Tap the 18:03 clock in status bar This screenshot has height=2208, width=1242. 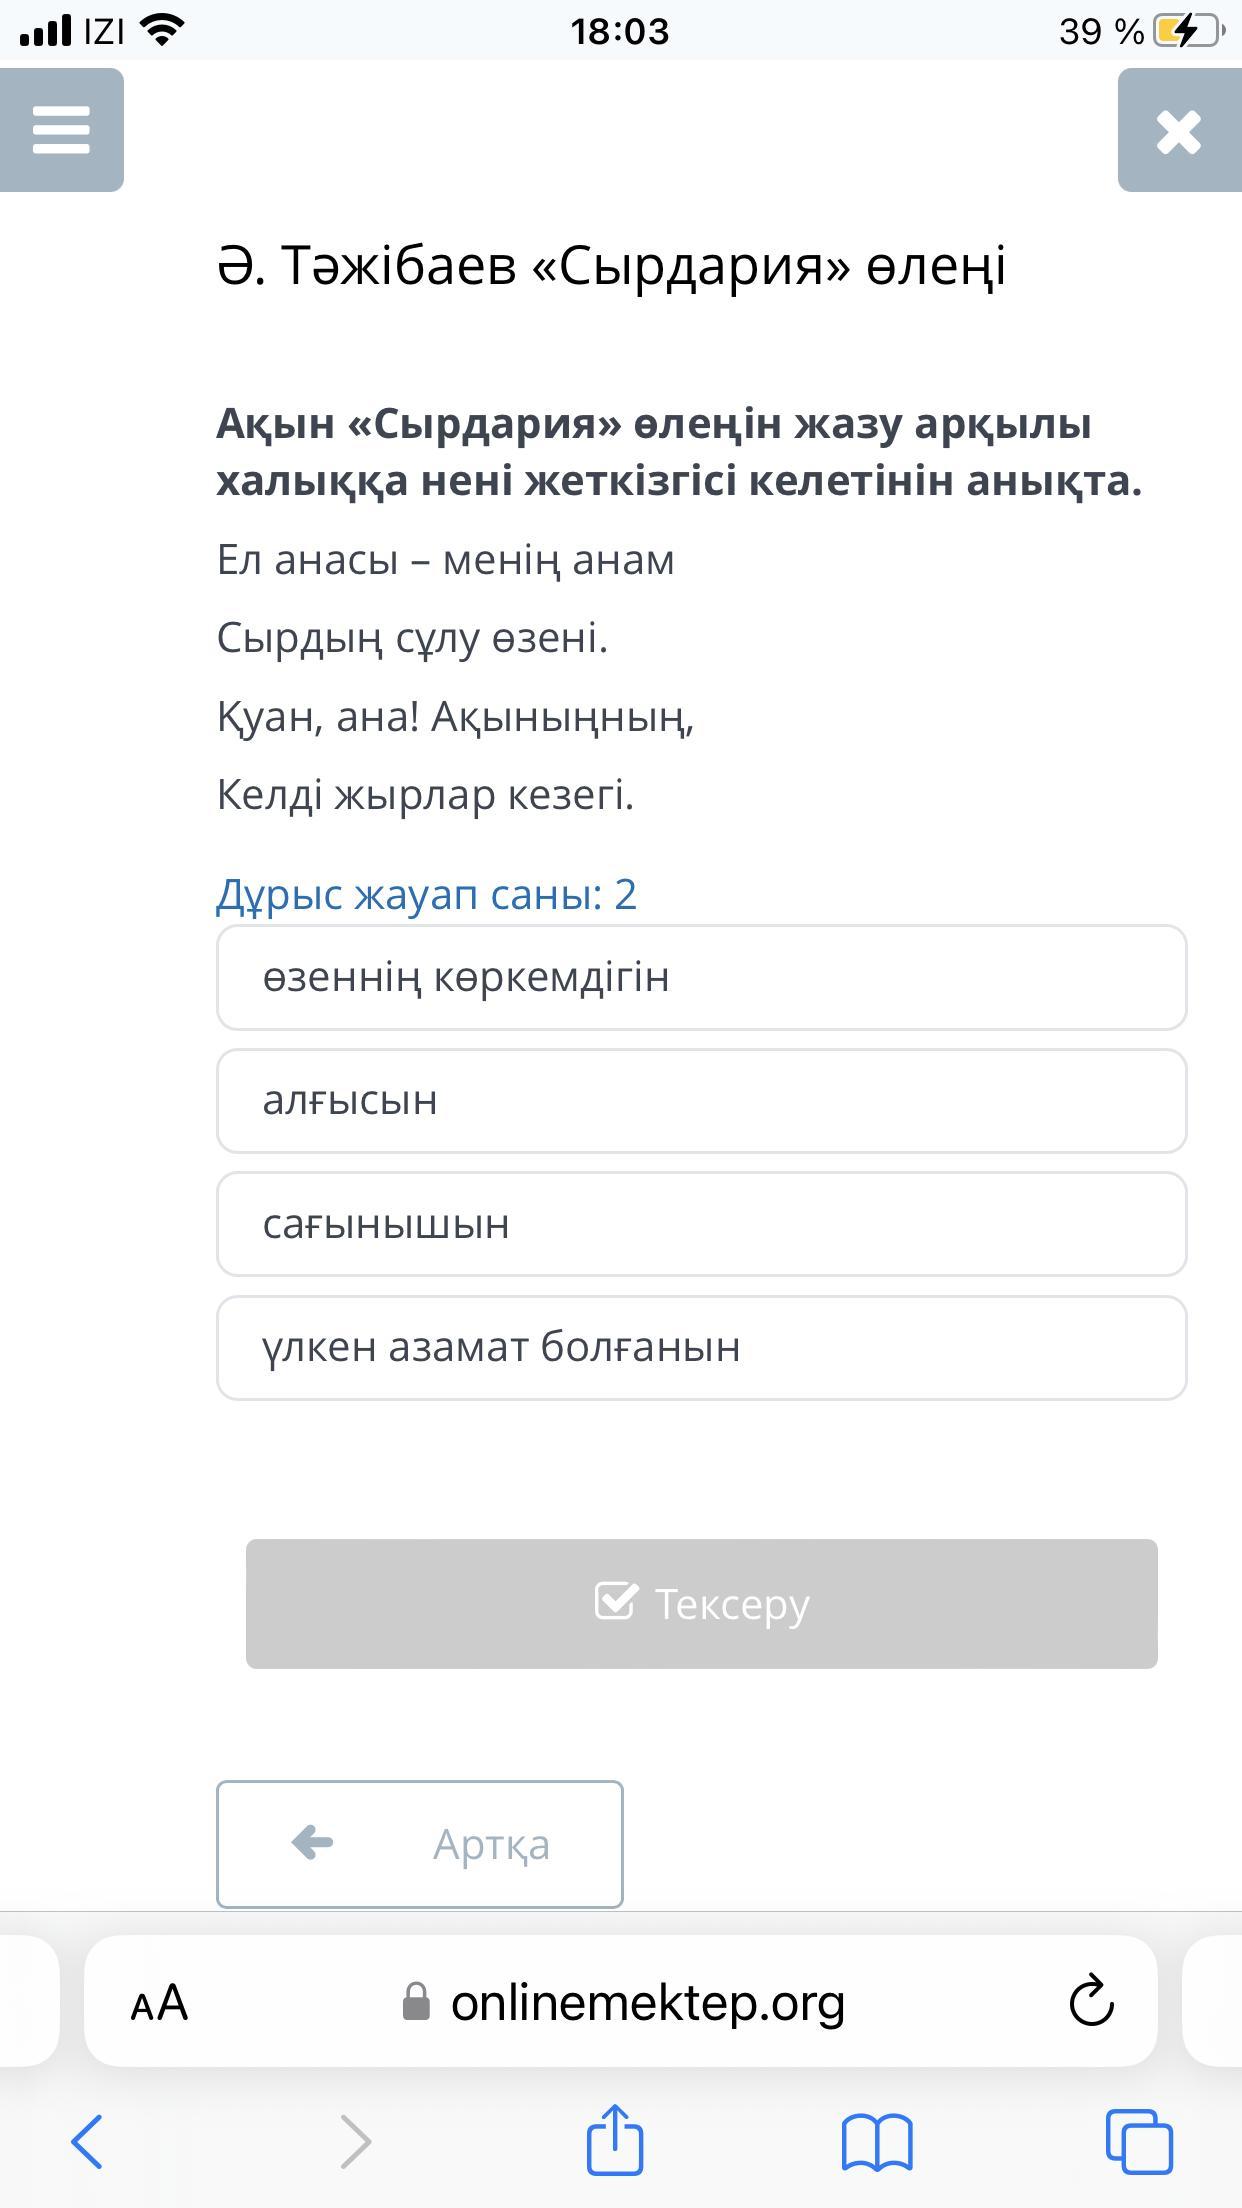point(620,32)
